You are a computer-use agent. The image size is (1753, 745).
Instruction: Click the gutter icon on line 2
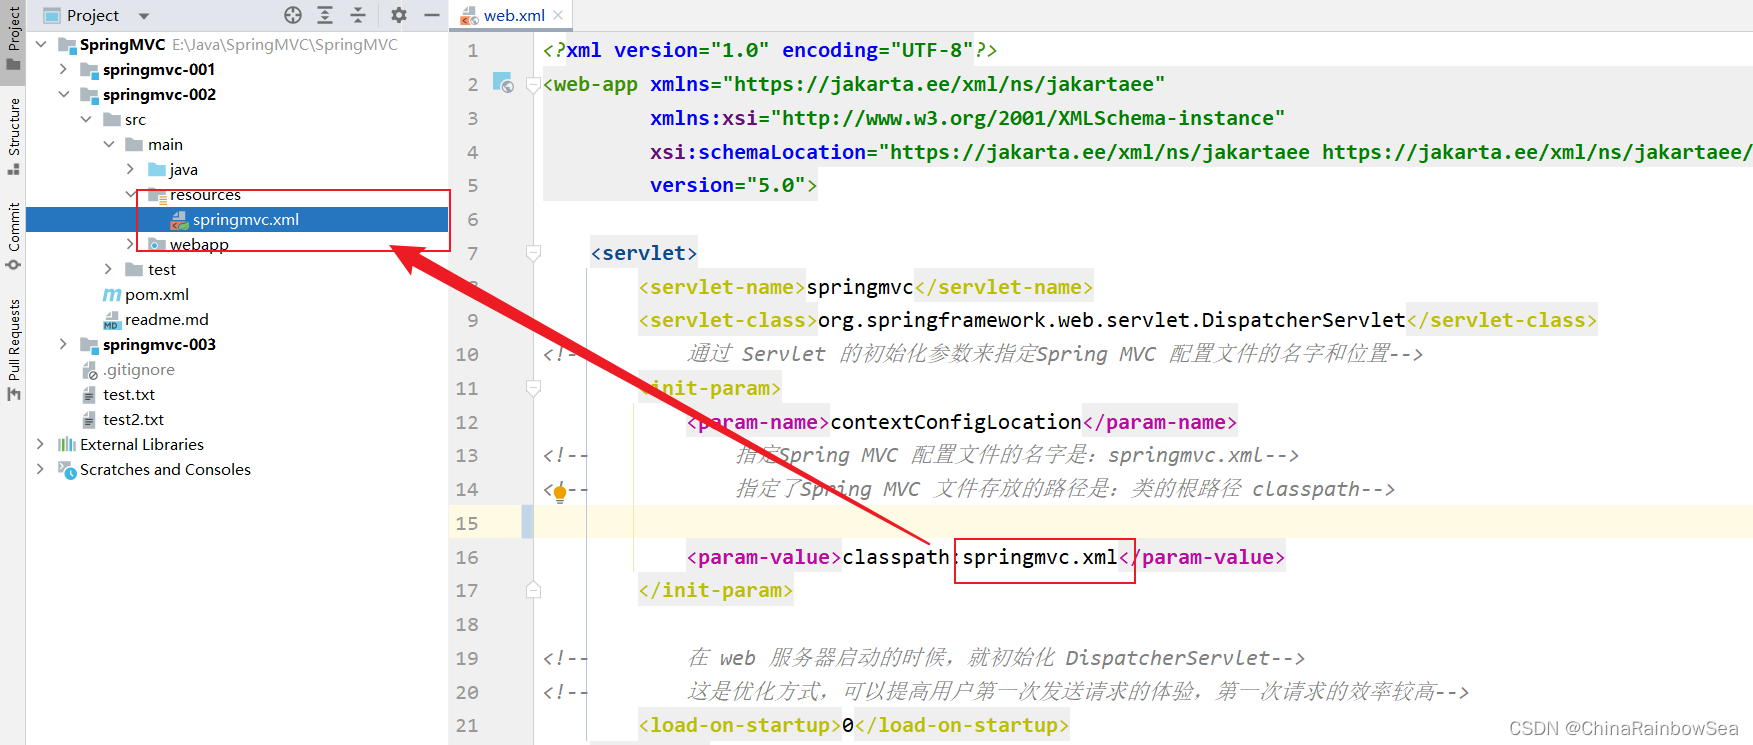(x=503, y=83)
